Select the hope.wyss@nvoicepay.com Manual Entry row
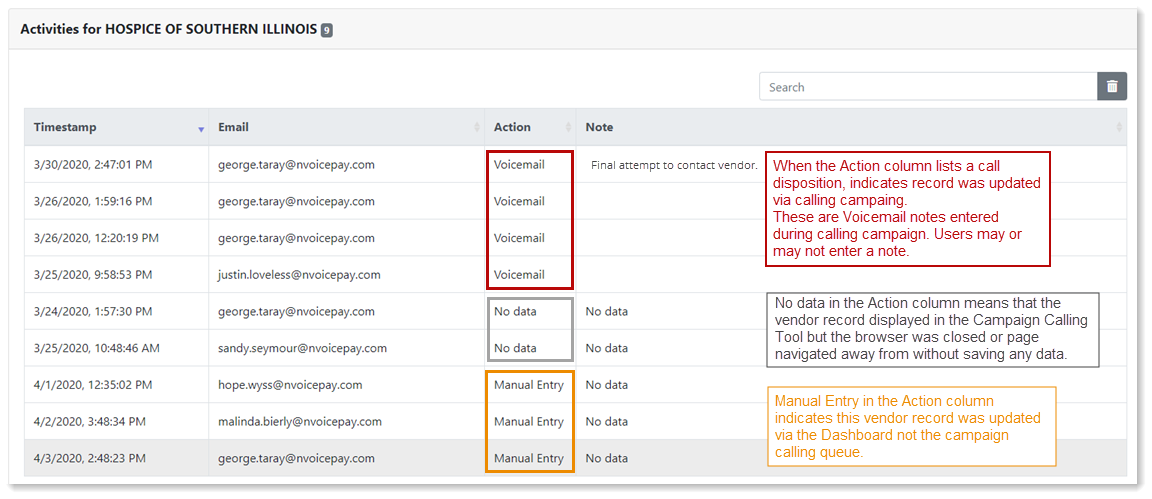Image resolution: width=1152 pixels, height=499 pixels. pyautogui.click(x=575, y=384)
